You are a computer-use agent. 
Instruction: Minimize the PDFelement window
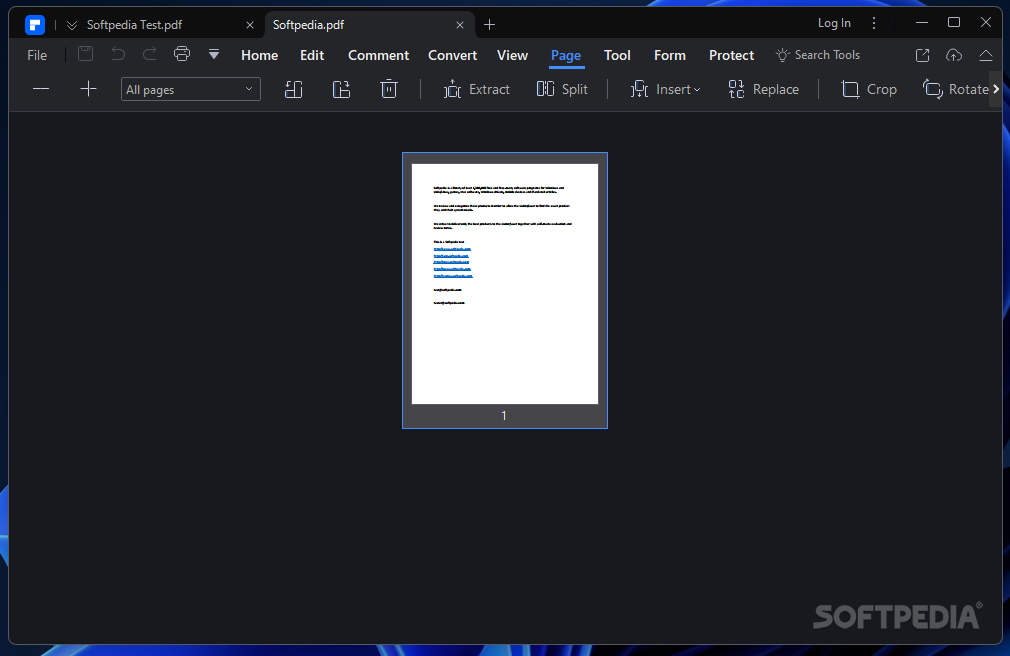922,23
